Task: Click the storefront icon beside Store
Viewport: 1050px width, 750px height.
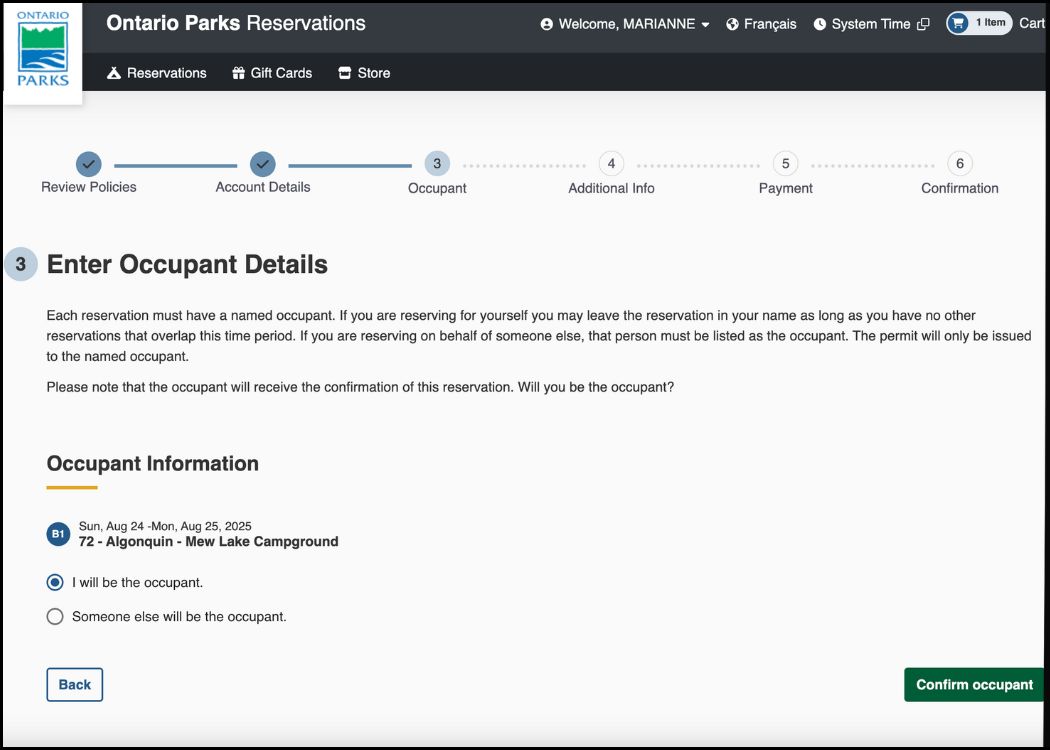Action: click(345, 73)
